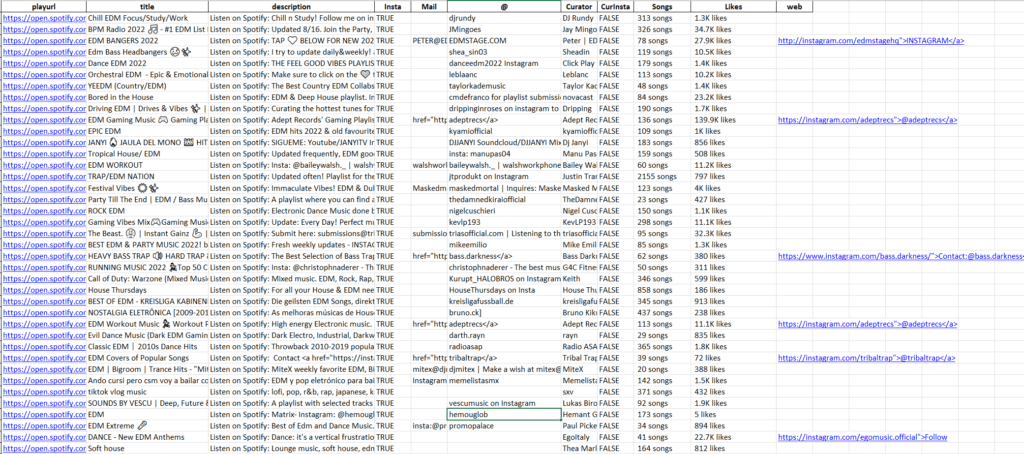
Task: Select the 'TRAP/EDM NATION' title cell
Action: (x=147, y=176)
